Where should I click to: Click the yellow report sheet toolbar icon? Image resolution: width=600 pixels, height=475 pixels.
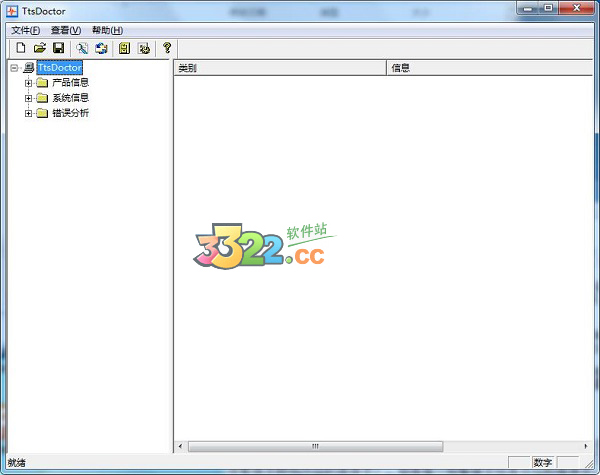pyautogui.click(x=124, y=48)
